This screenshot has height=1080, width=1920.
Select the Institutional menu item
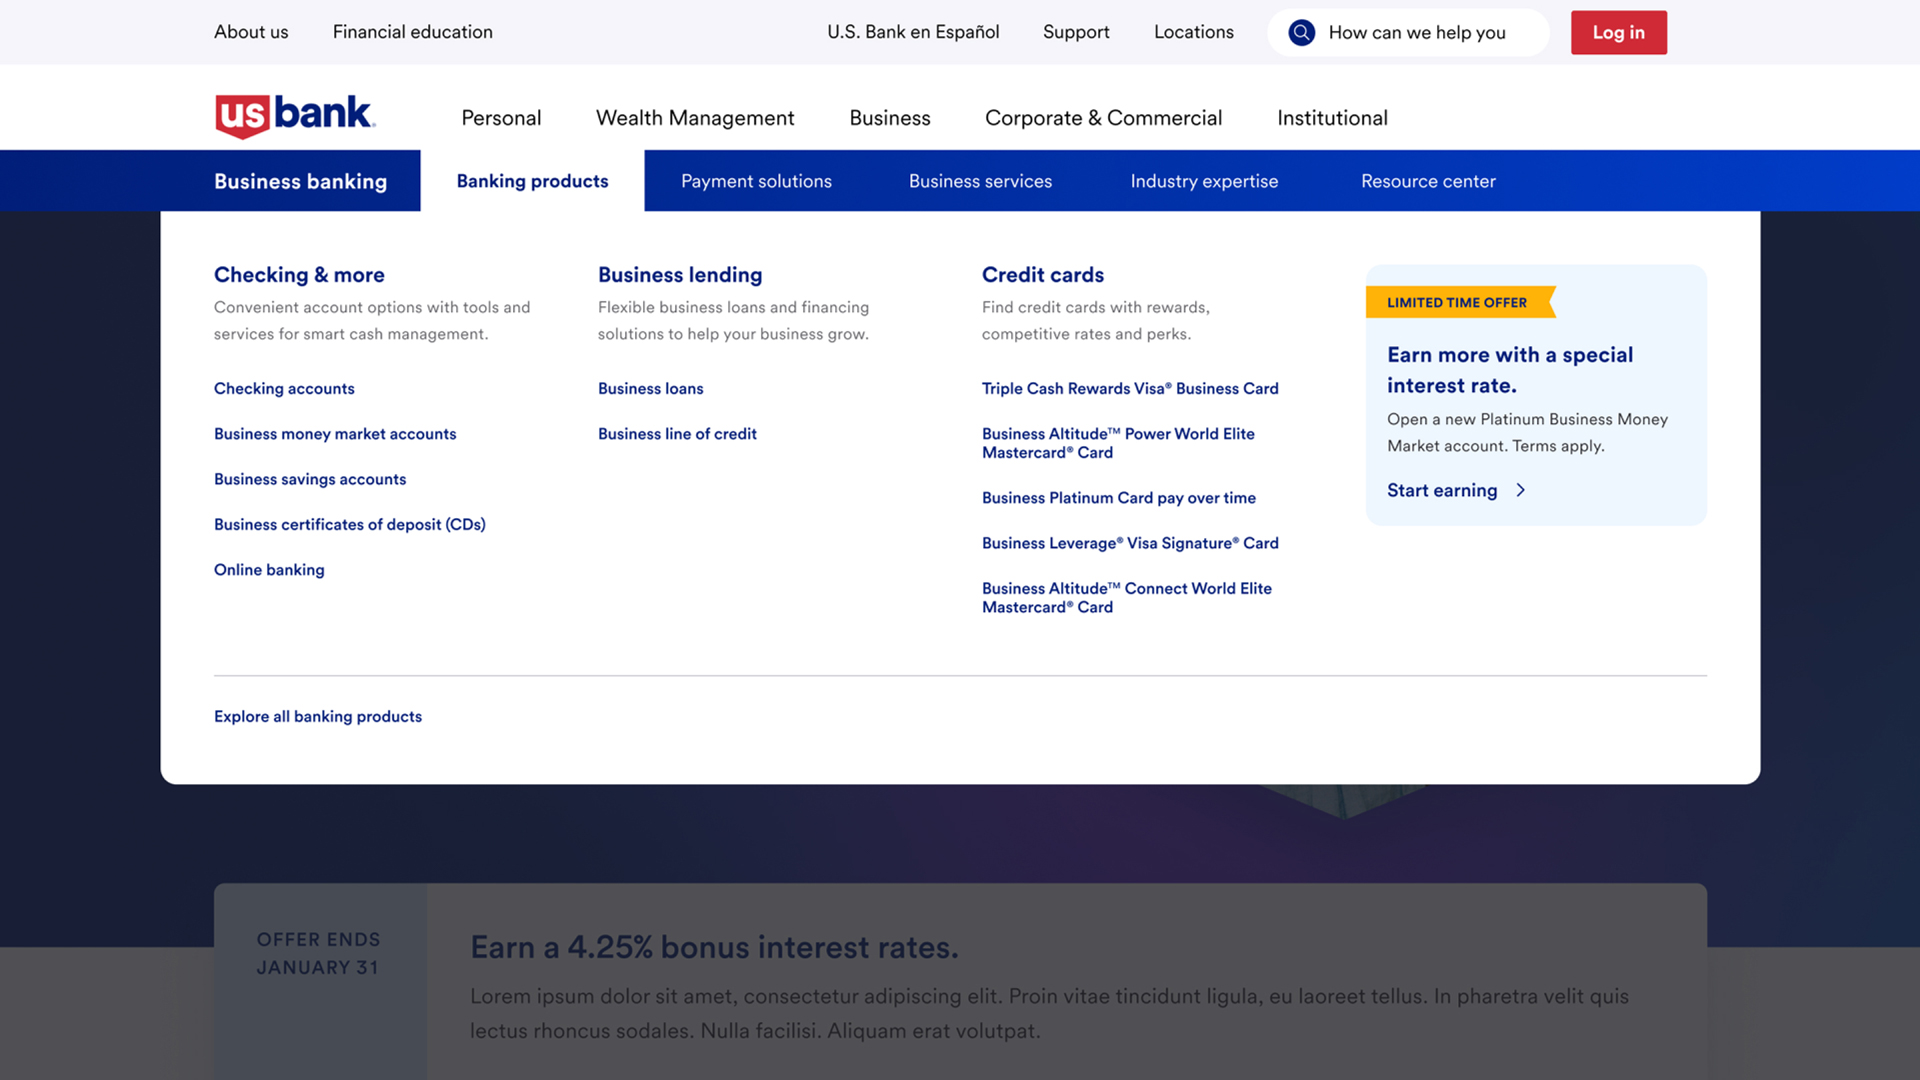1332,118
